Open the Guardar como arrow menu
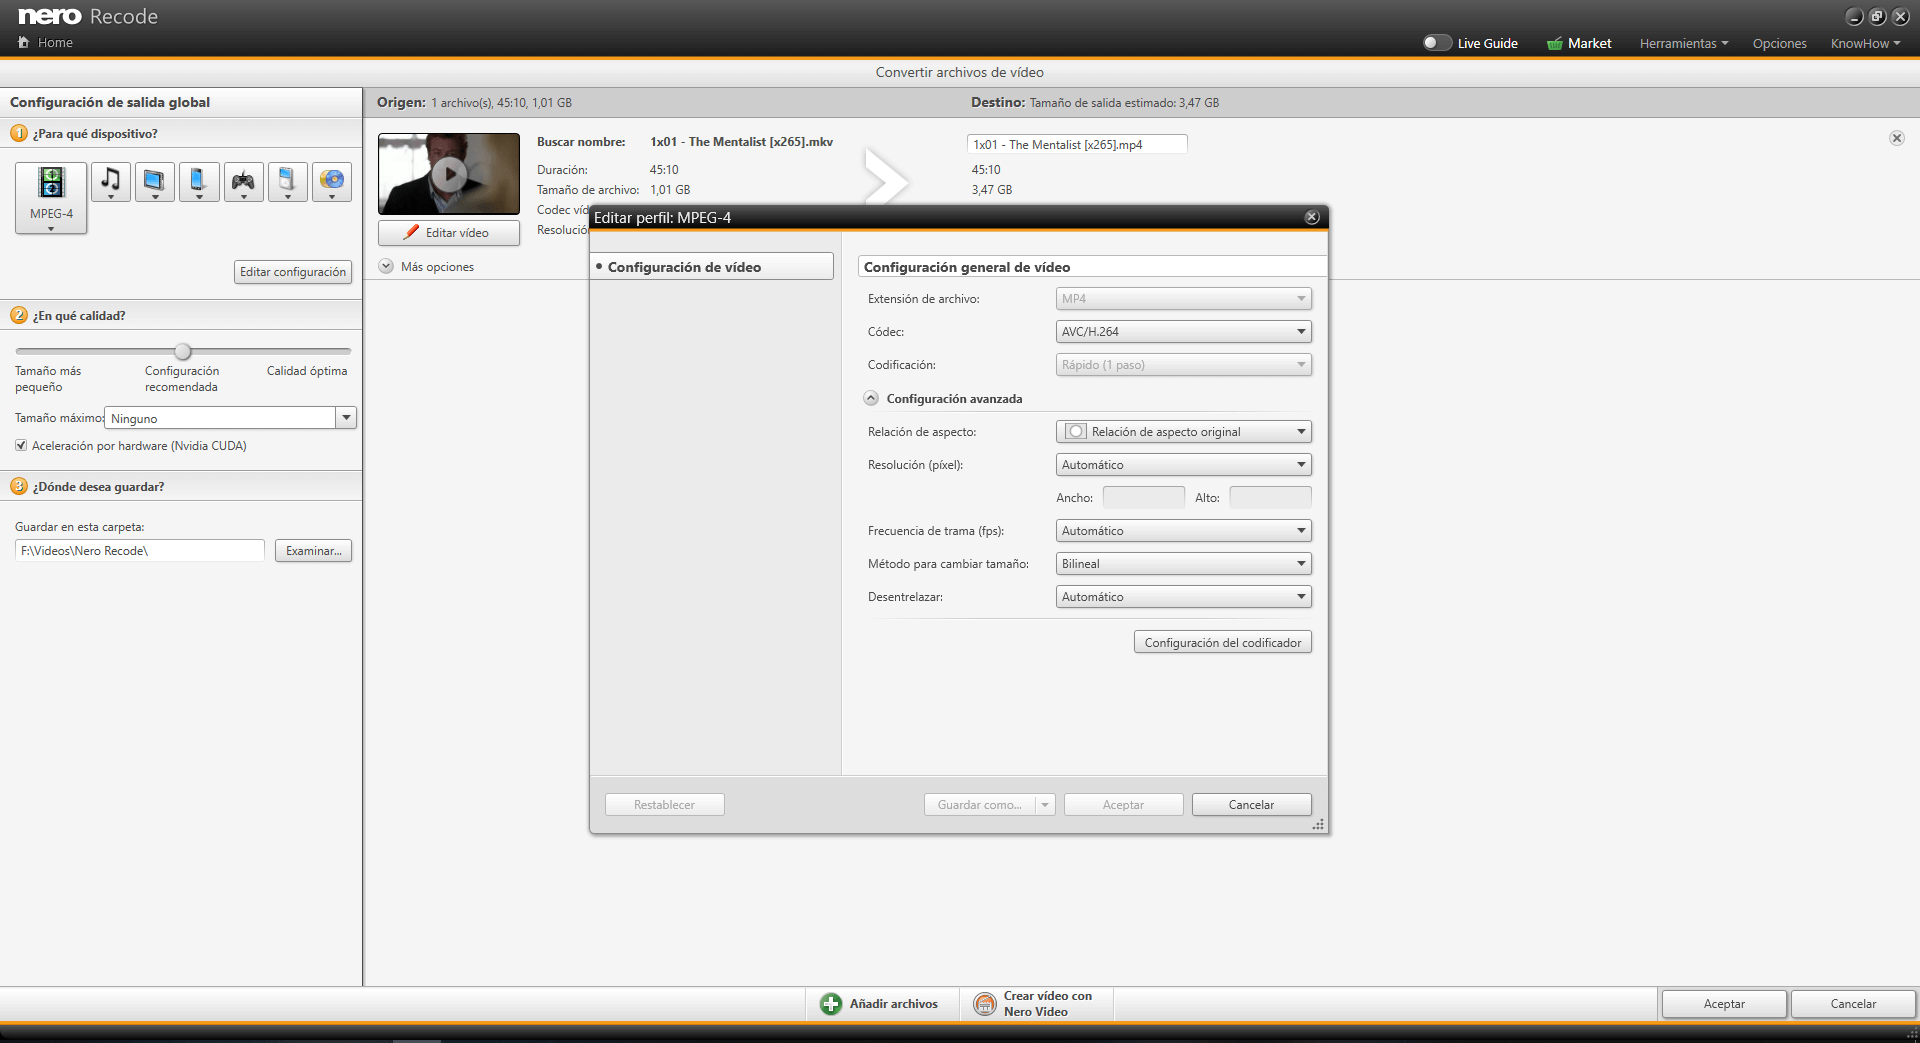This screenshot has height=1043, width=1920. [1045, 805]
